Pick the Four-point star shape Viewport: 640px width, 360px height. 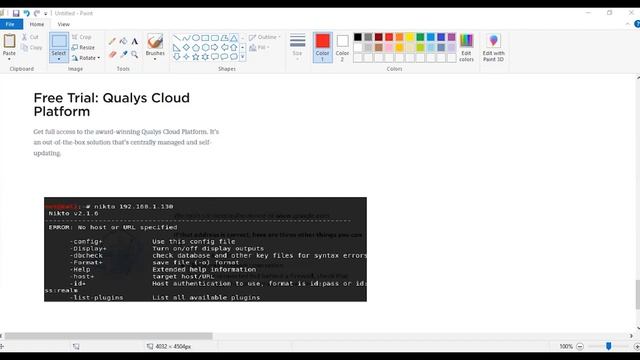187,57
